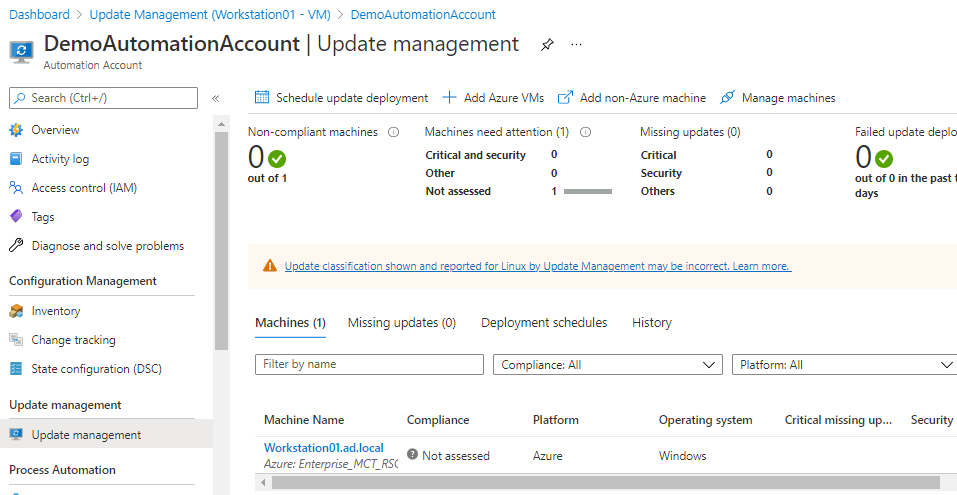Image resolution: width=957 pixels, height=495 pixels.
Task: Click the Filter by name field
Action: (x=368, y=365)
